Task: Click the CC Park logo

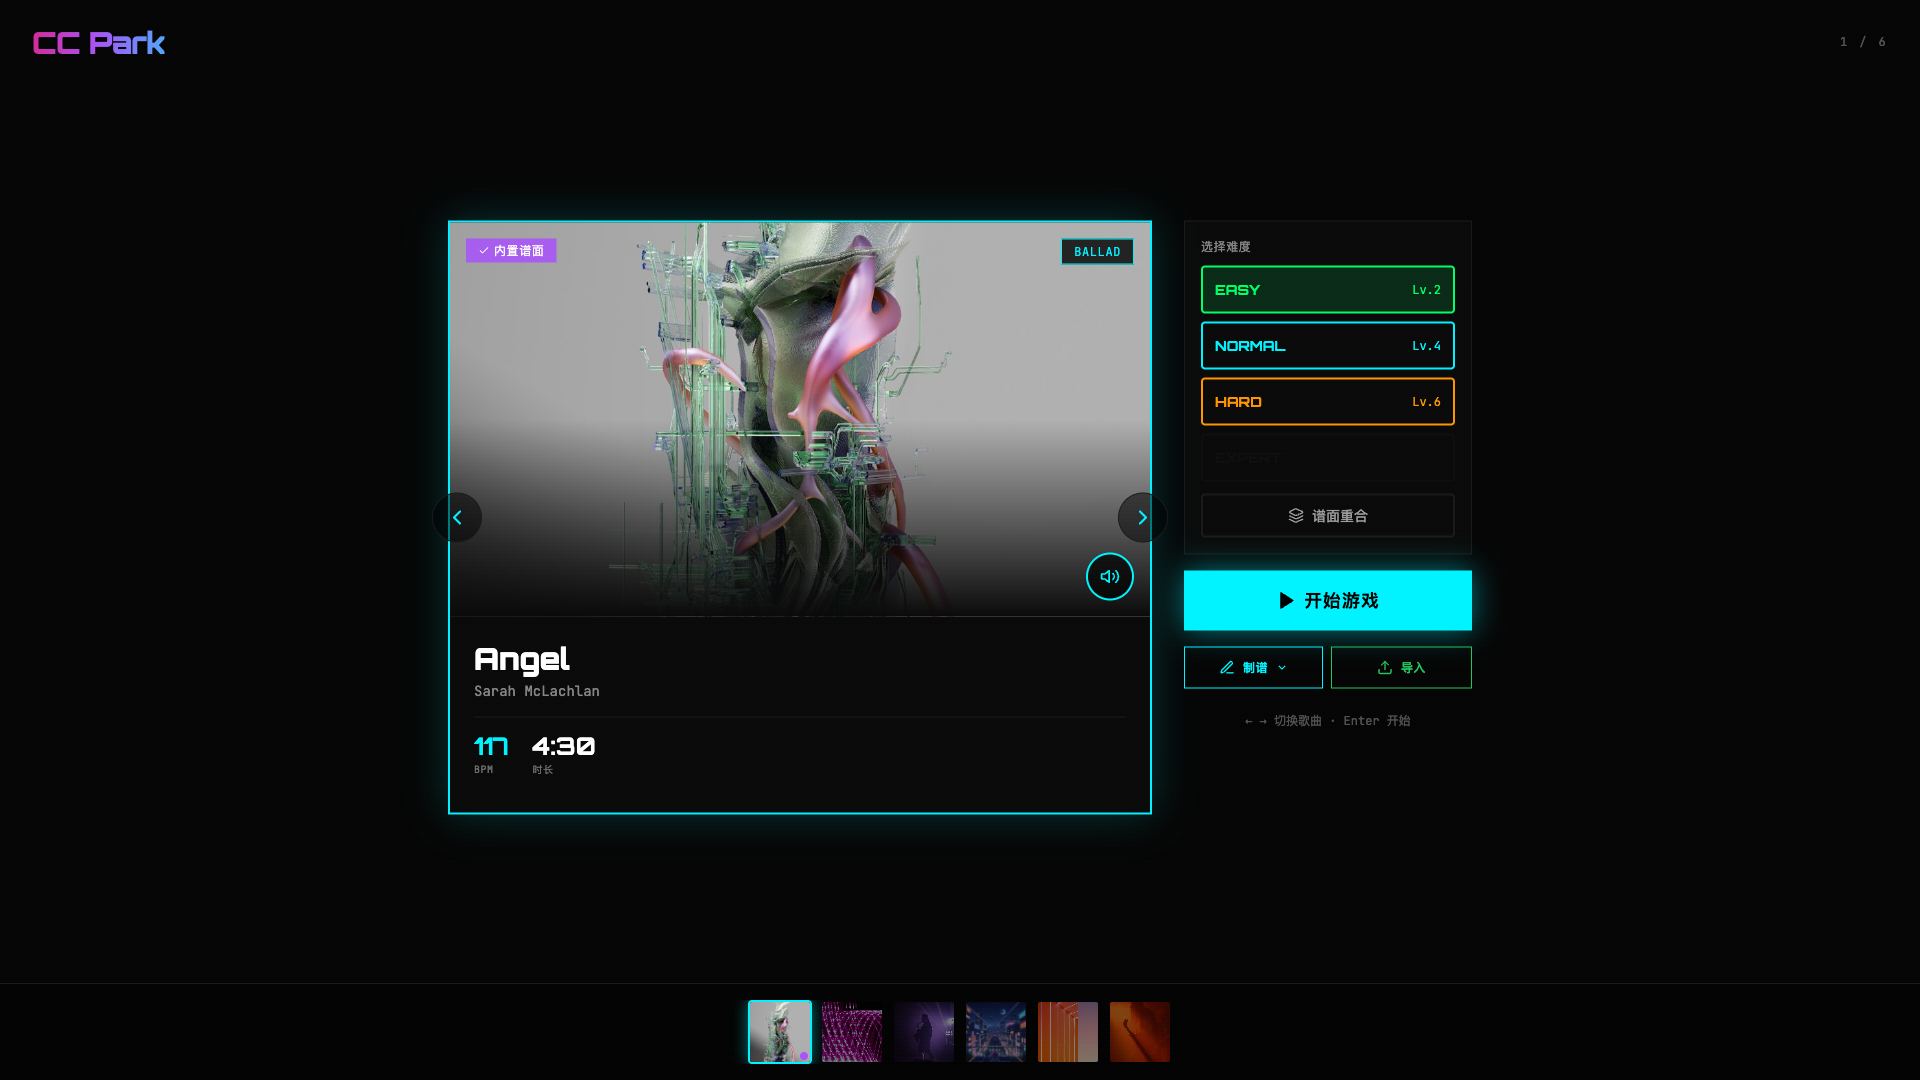Action: coord(98,43)
